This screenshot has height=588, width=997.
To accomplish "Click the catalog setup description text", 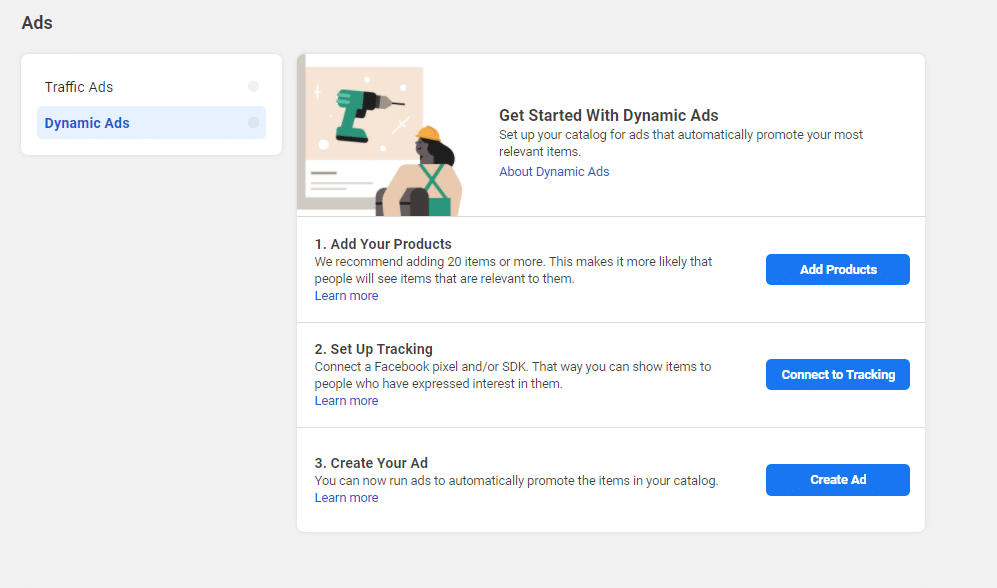I will click(x=680, y=143).
